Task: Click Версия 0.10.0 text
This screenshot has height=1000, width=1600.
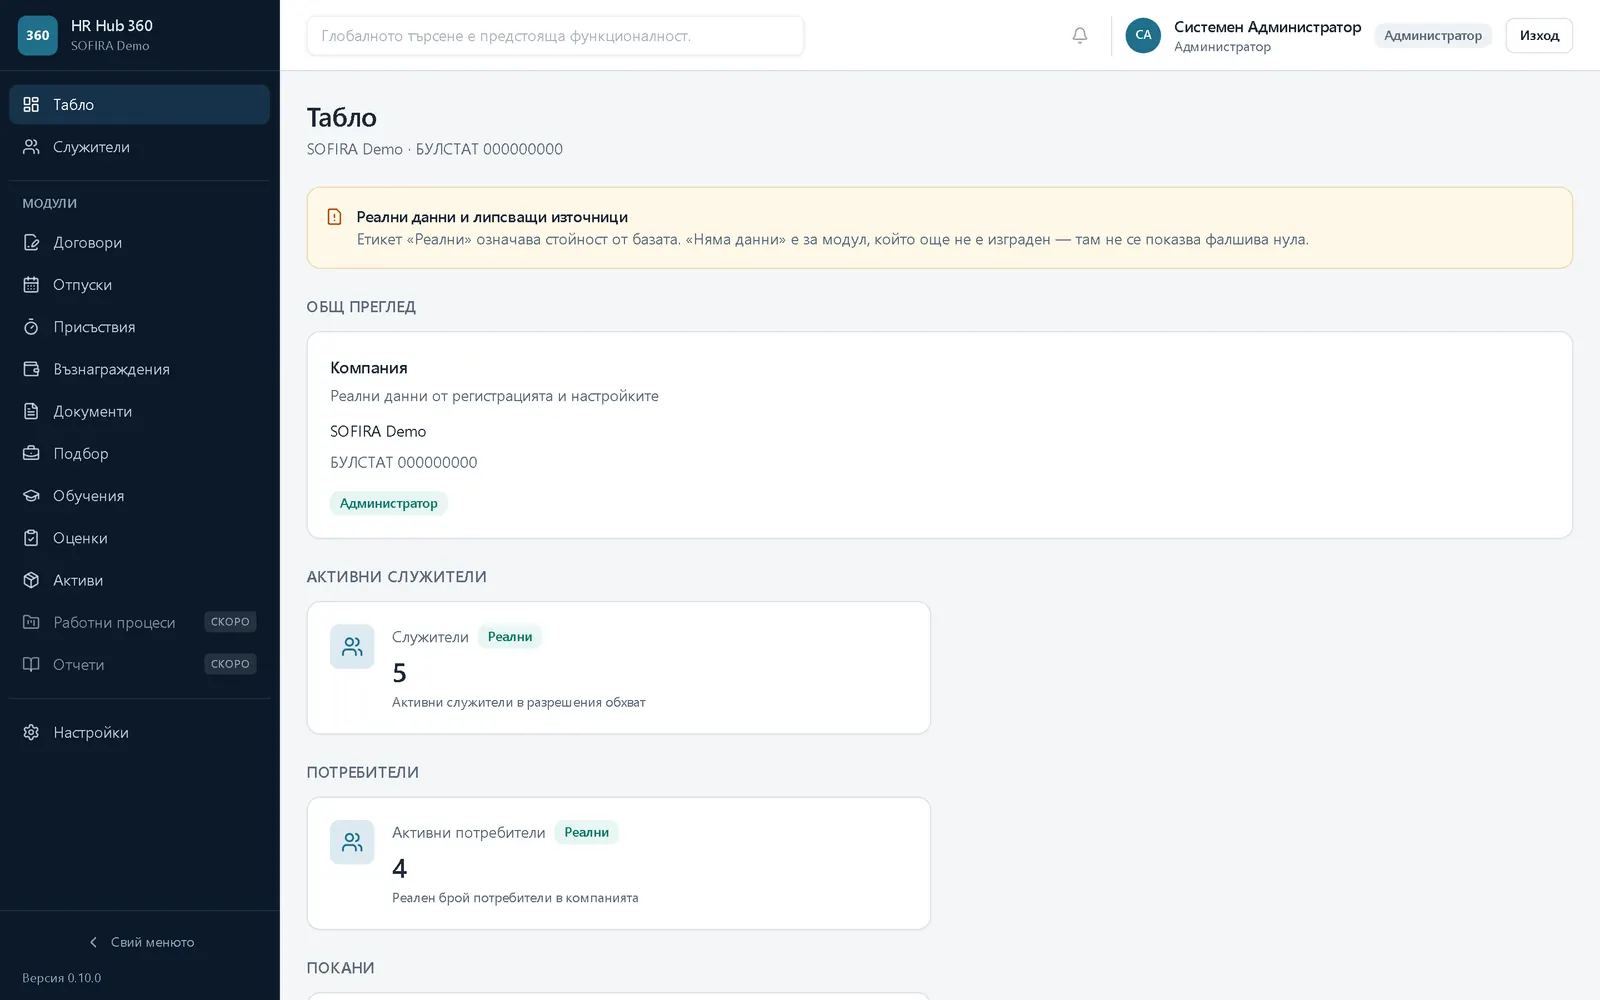Action: [x=62, y=978]
